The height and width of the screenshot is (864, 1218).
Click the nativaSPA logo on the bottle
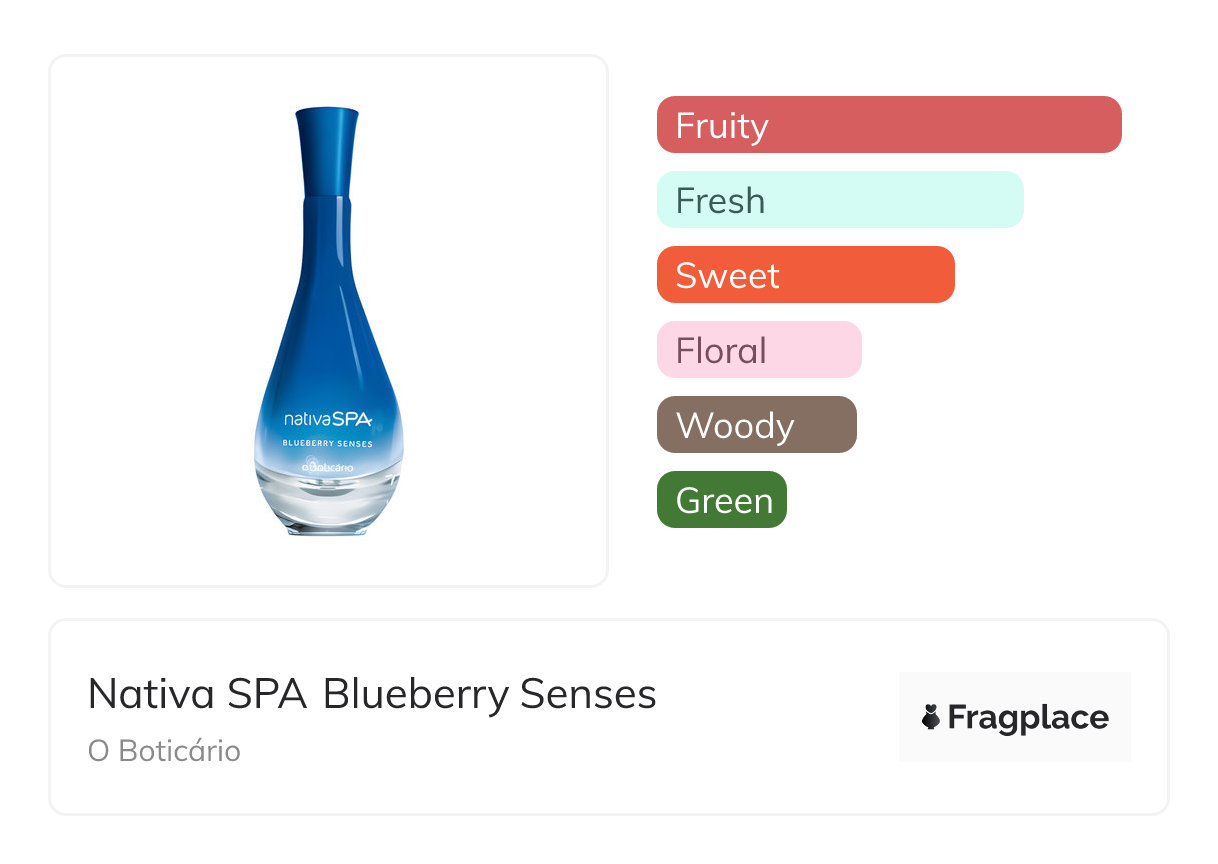tap(328, 420)
